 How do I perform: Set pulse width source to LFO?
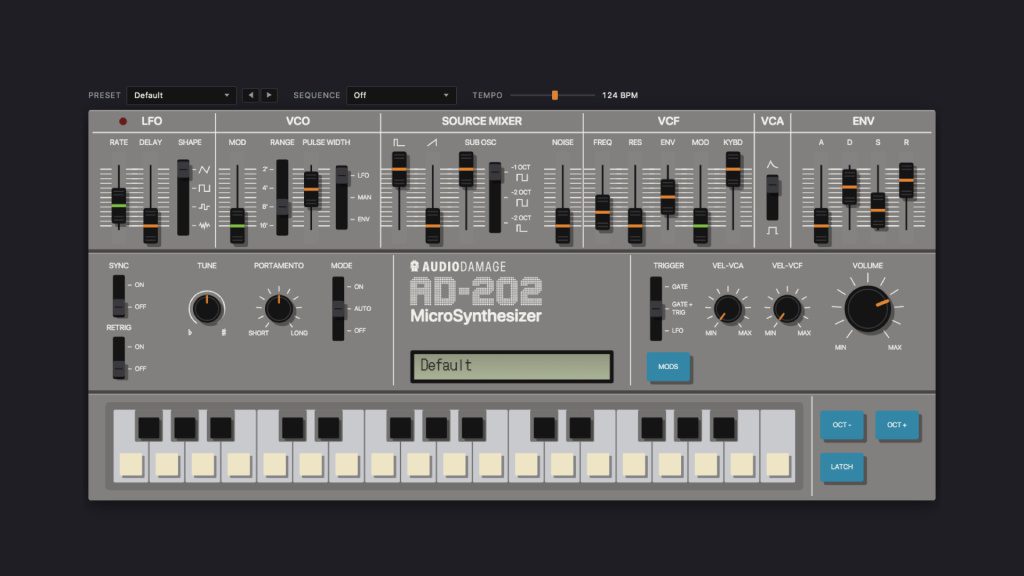(x=363, y=176)
